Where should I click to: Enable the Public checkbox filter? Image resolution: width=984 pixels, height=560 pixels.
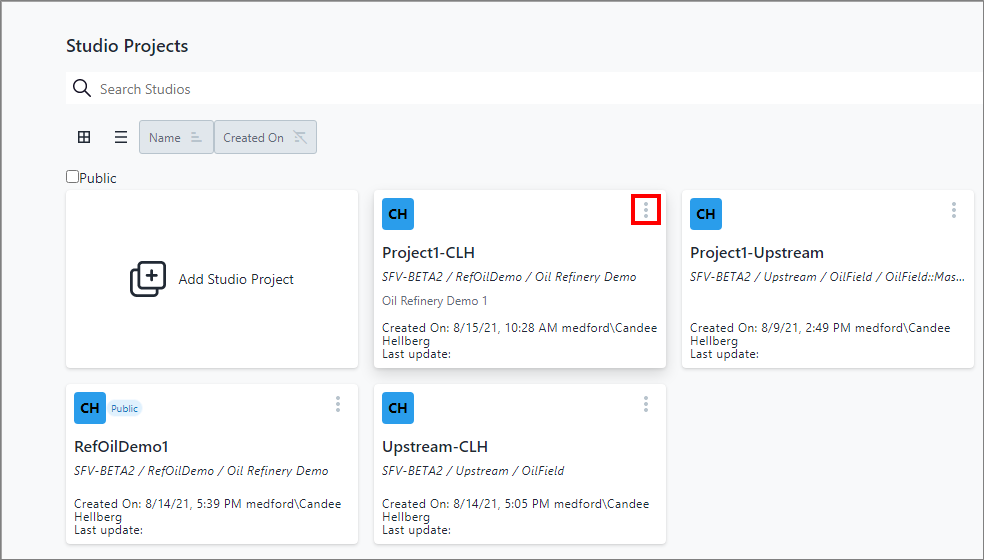(73, 177)
